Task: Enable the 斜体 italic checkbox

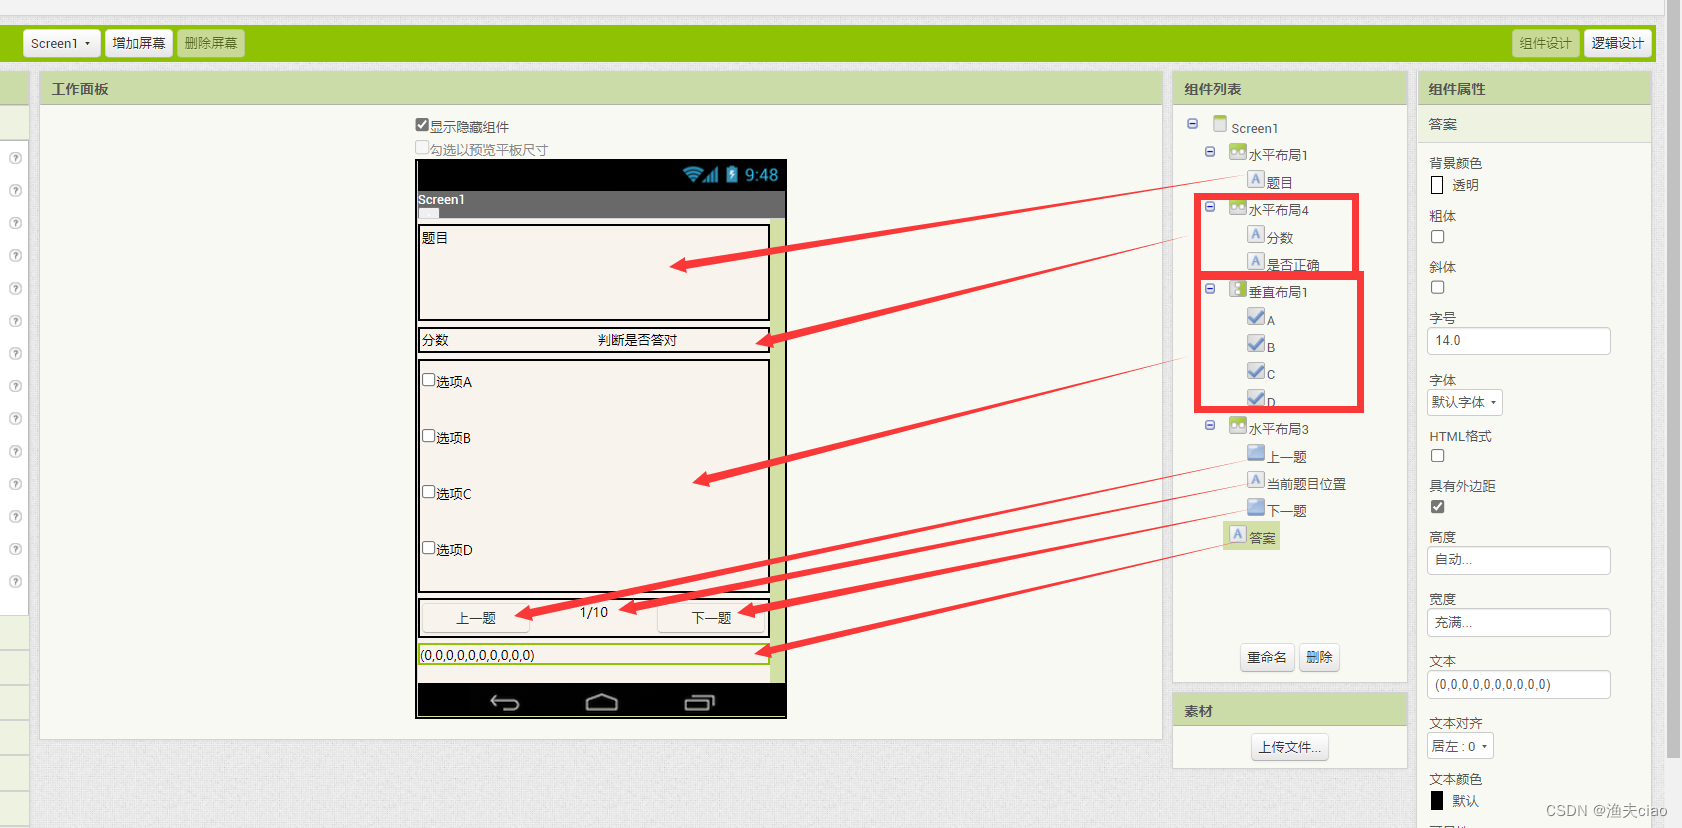Action: point(1438,288)
